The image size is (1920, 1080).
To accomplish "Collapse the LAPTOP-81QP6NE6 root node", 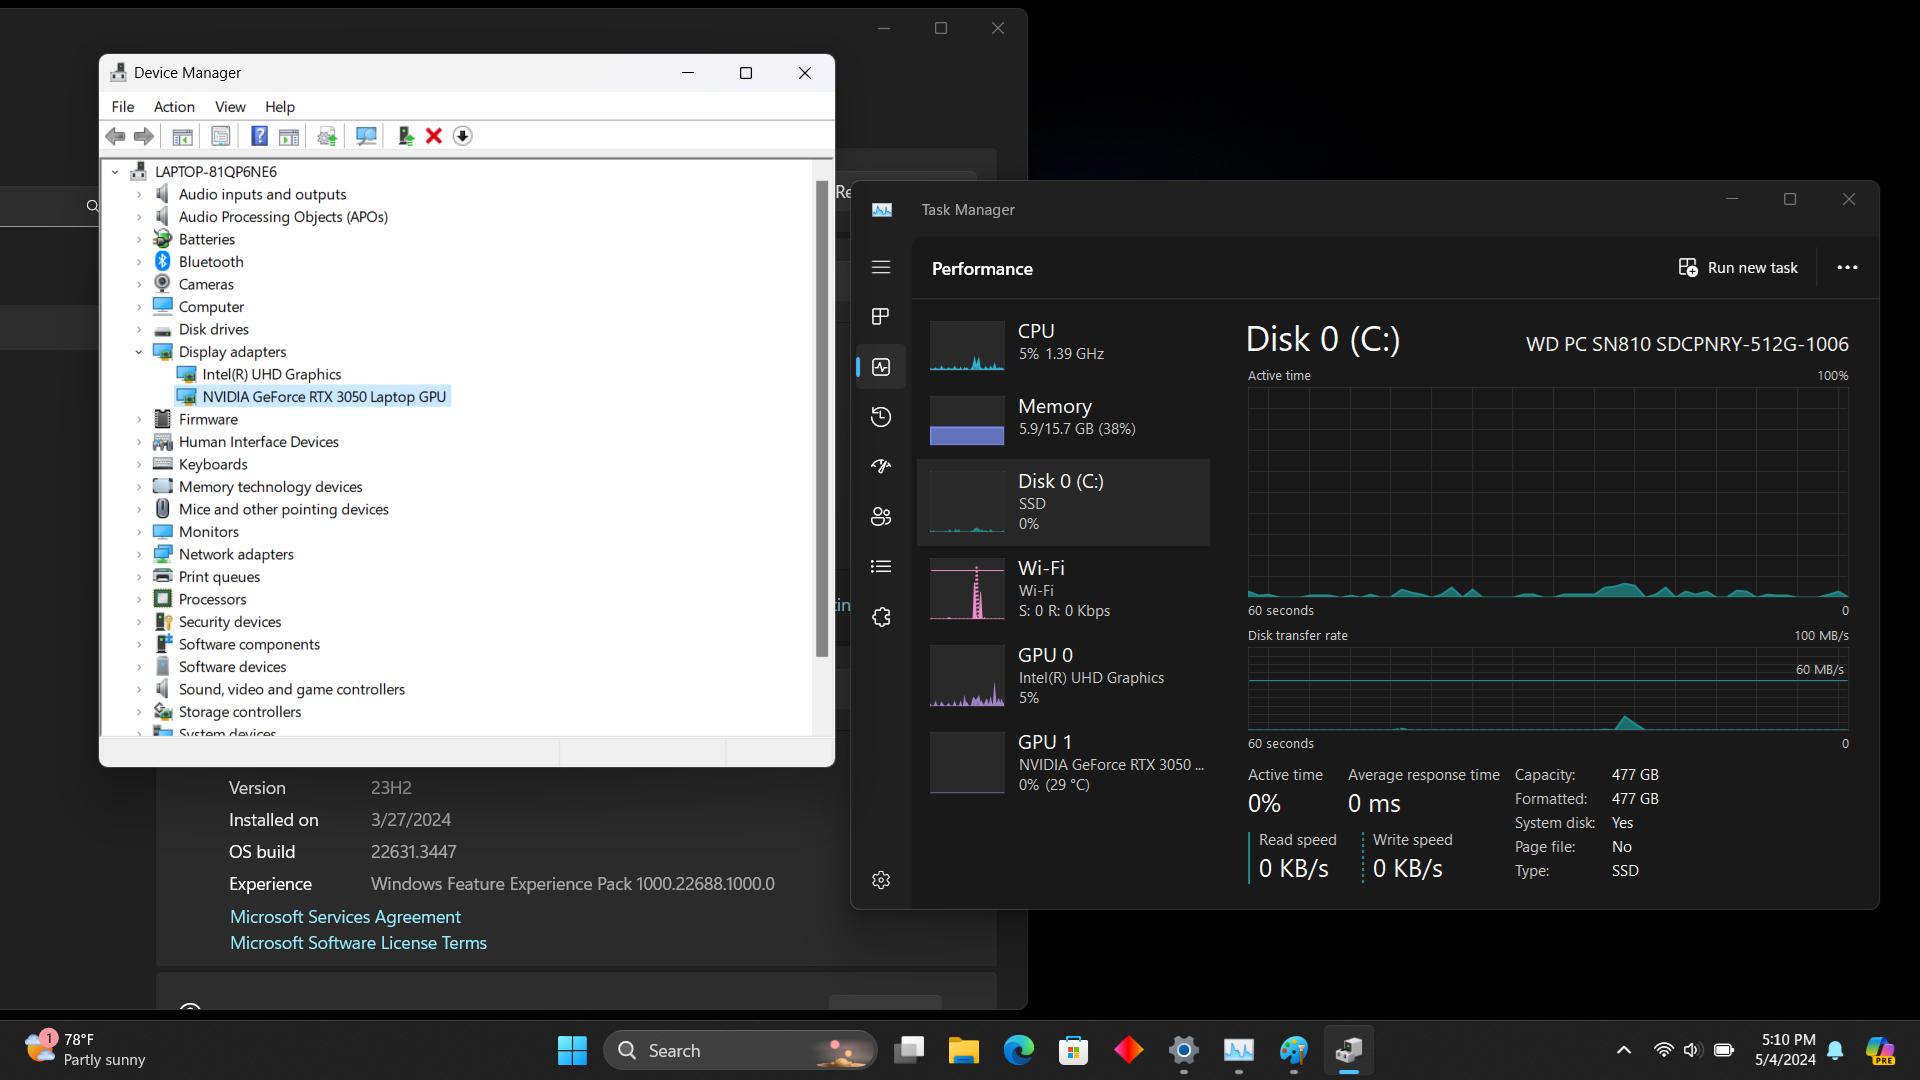I will pos(115,172).
